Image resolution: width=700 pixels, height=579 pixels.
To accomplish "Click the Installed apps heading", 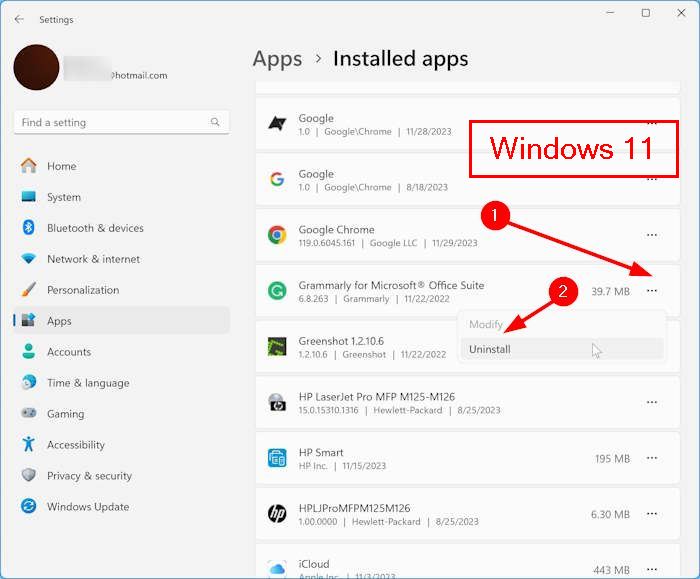I will click(400, 59).
